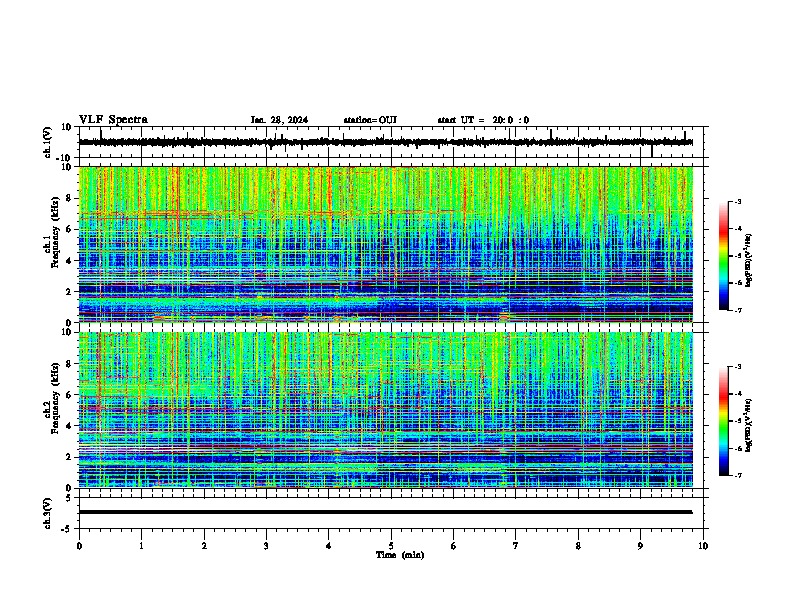Click the "6" kHz tick of ch.2 spectrogram

tap(69, 394)
